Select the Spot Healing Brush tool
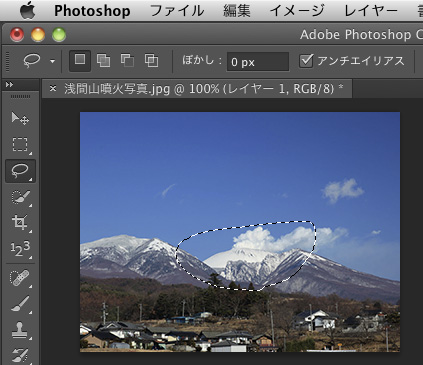This screenshot has width=423, height=365. pos(20,278)
